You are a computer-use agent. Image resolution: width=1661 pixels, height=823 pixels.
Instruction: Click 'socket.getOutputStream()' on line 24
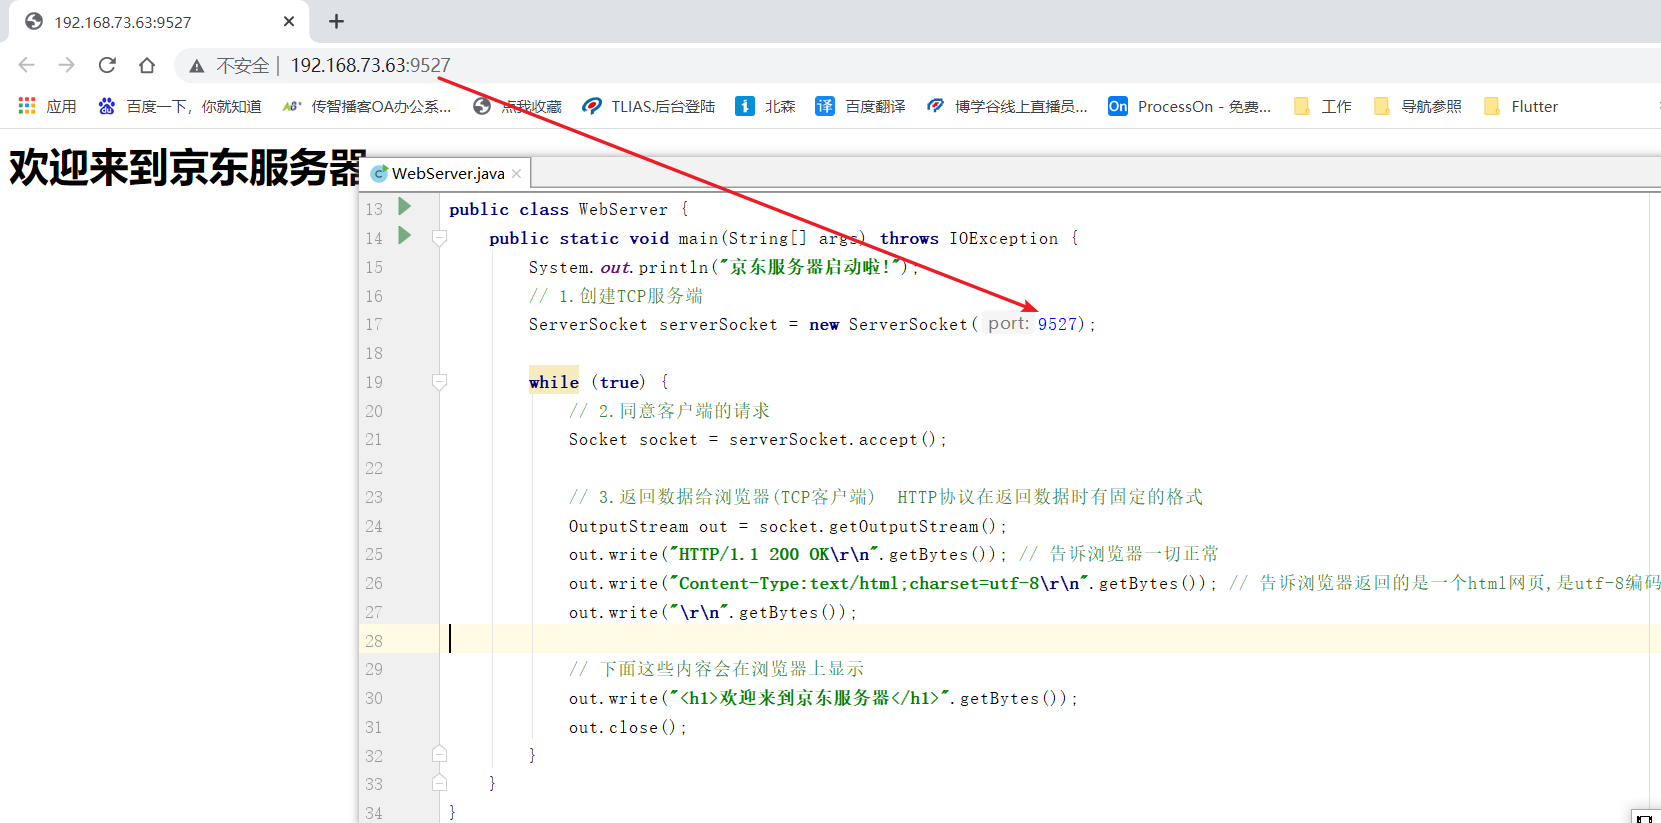point(877,526)
